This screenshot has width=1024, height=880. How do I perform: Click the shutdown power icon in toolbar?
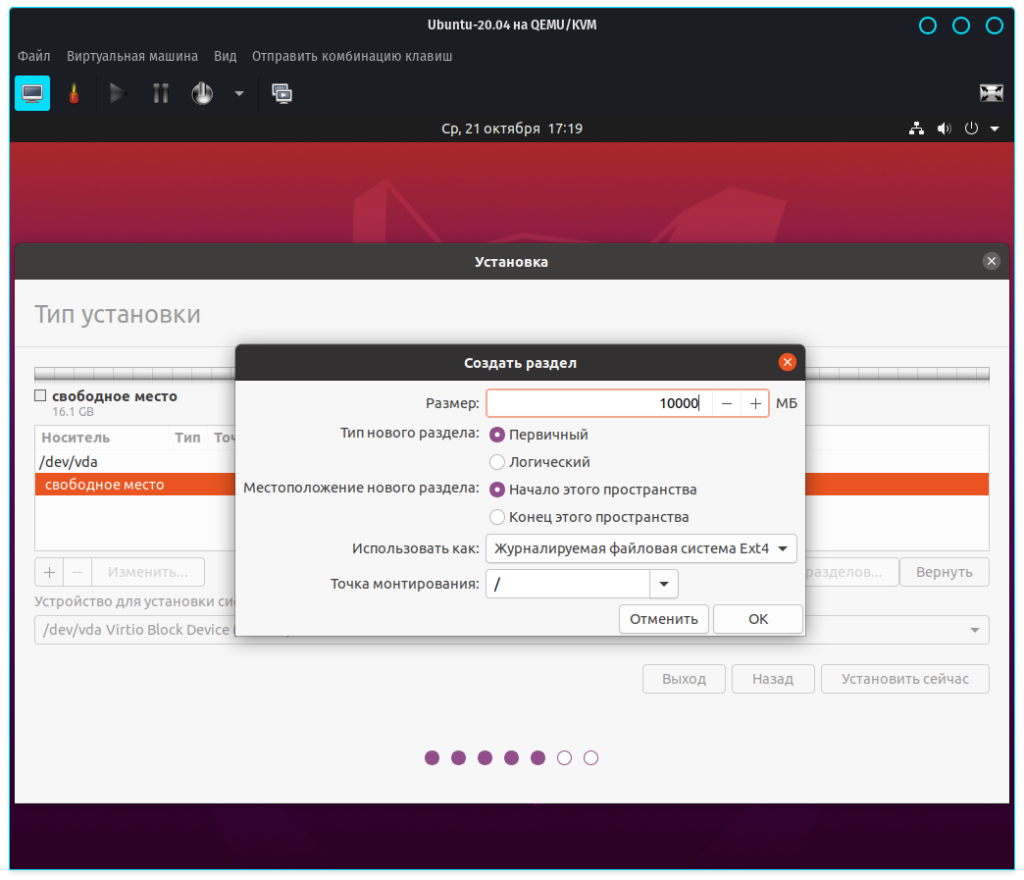[203, 93]
